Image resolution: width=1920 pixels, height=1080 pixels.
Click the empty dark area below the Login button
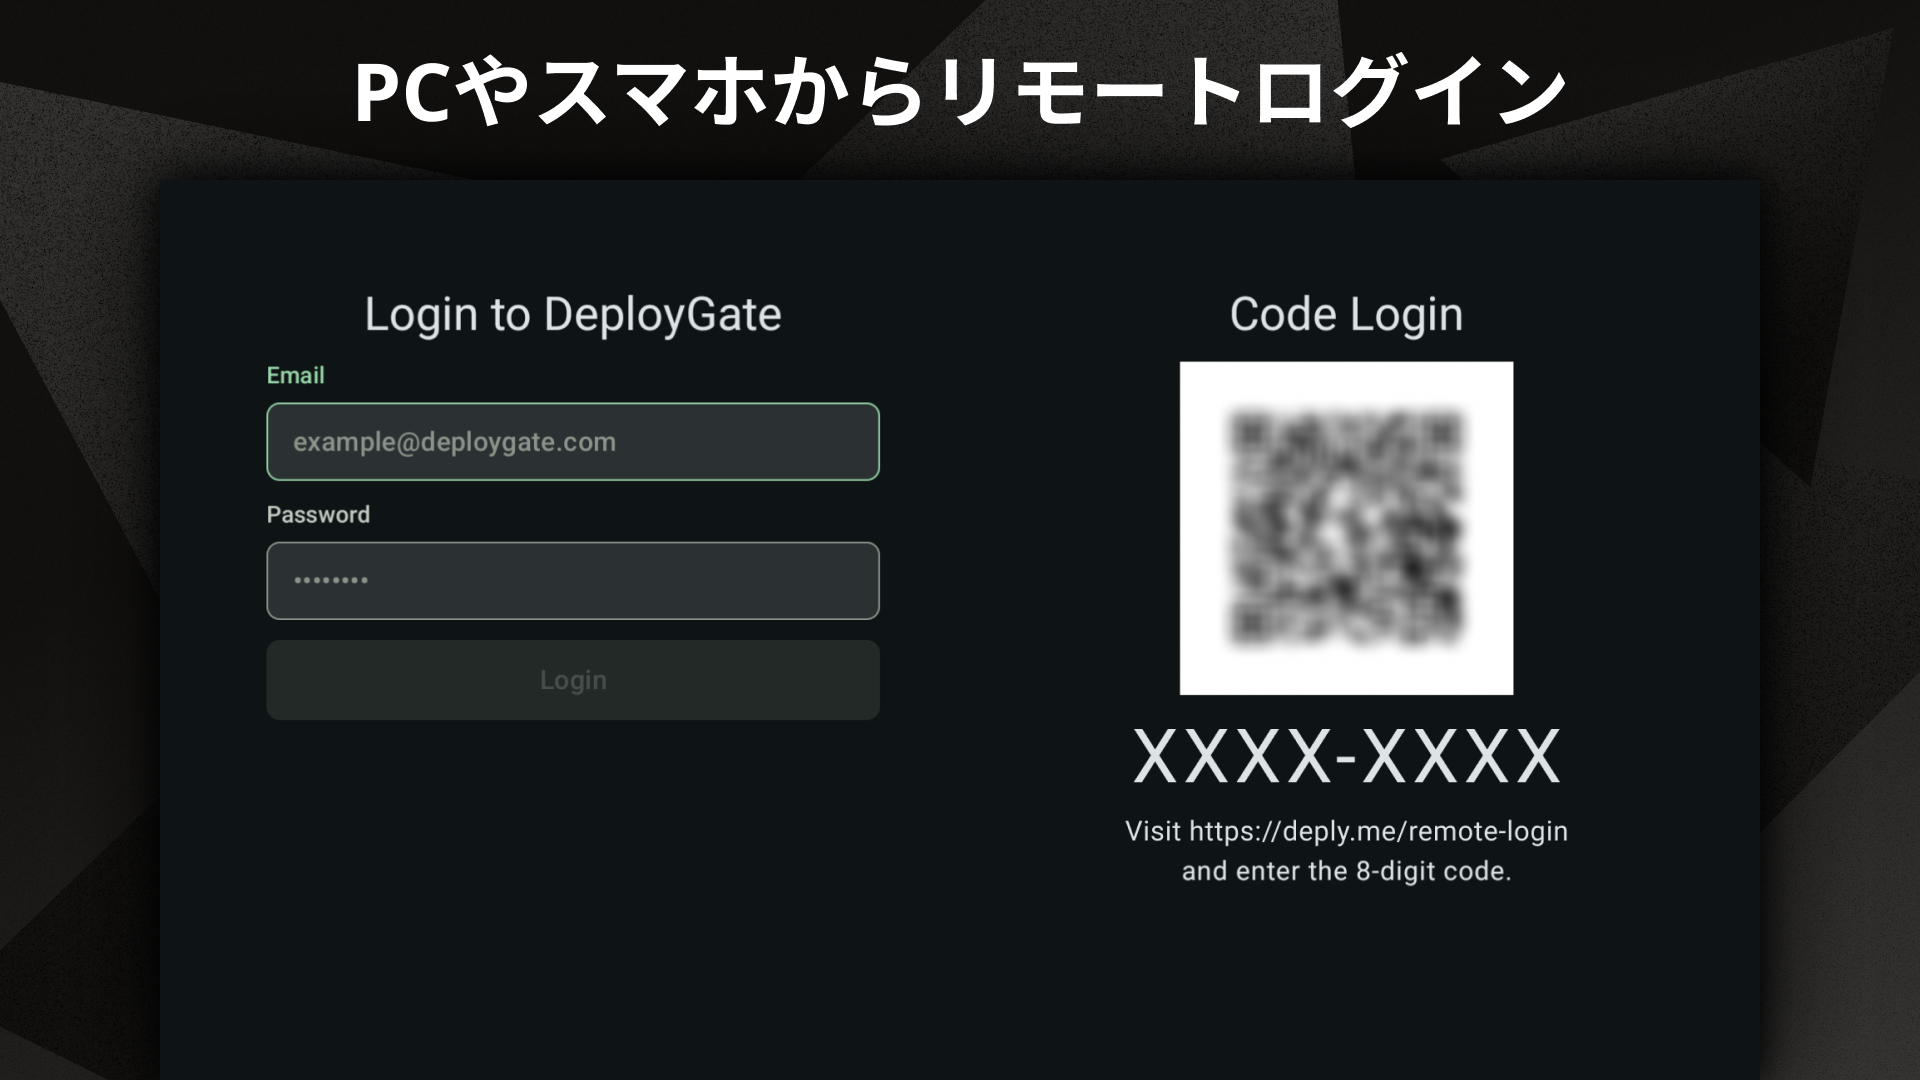click(x=572, y=880)
